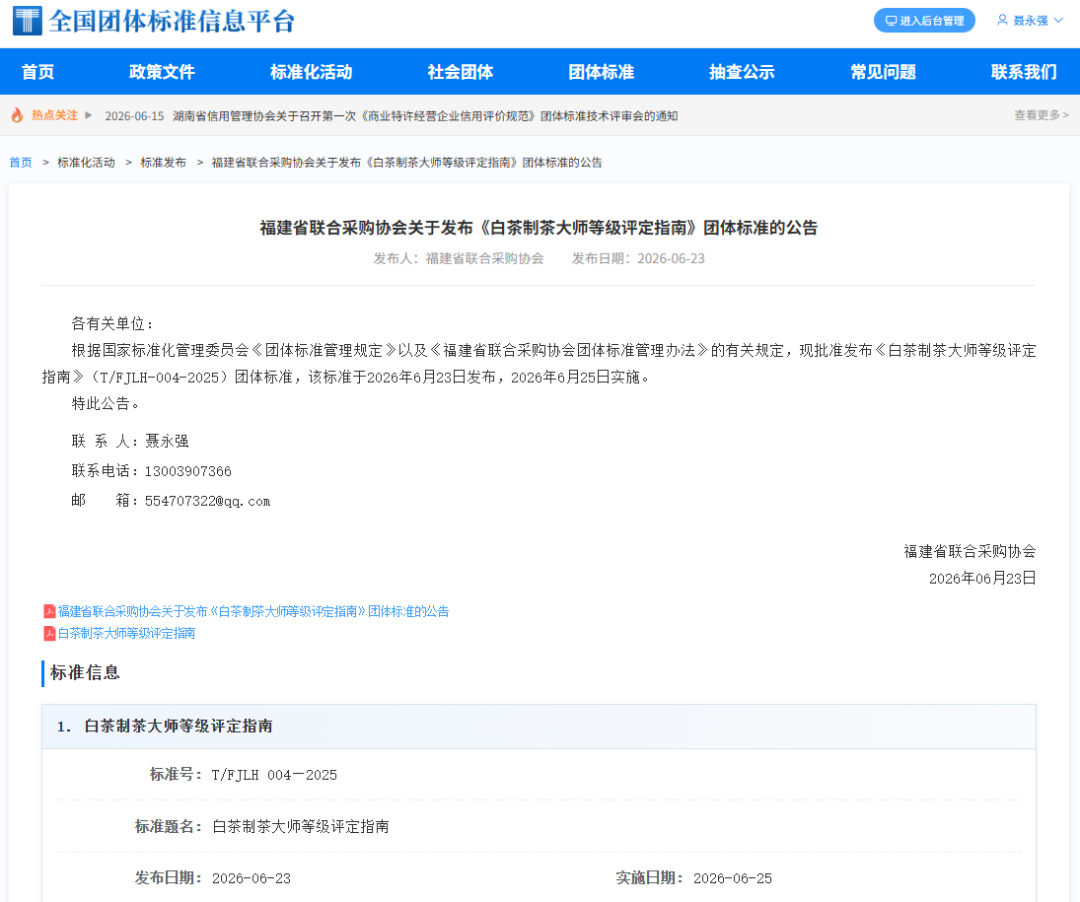
Task: Click the 特此公告 line
Action: point(105,403)
